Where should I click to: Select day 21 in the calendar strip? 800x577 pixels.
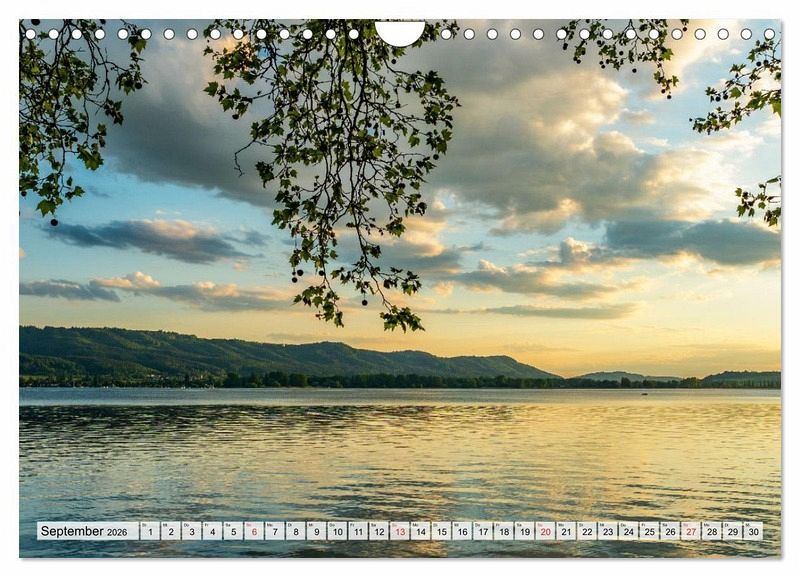coord(567,531)
